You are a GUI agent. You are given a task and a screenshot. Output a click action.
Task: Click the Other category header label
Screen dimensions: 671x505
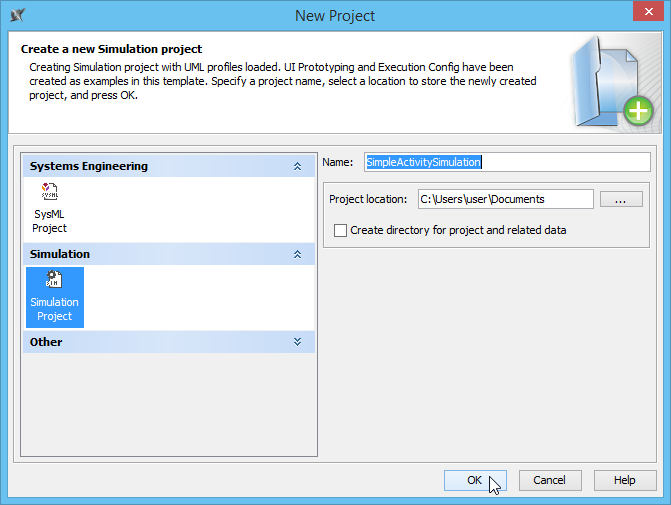(46, 342)
